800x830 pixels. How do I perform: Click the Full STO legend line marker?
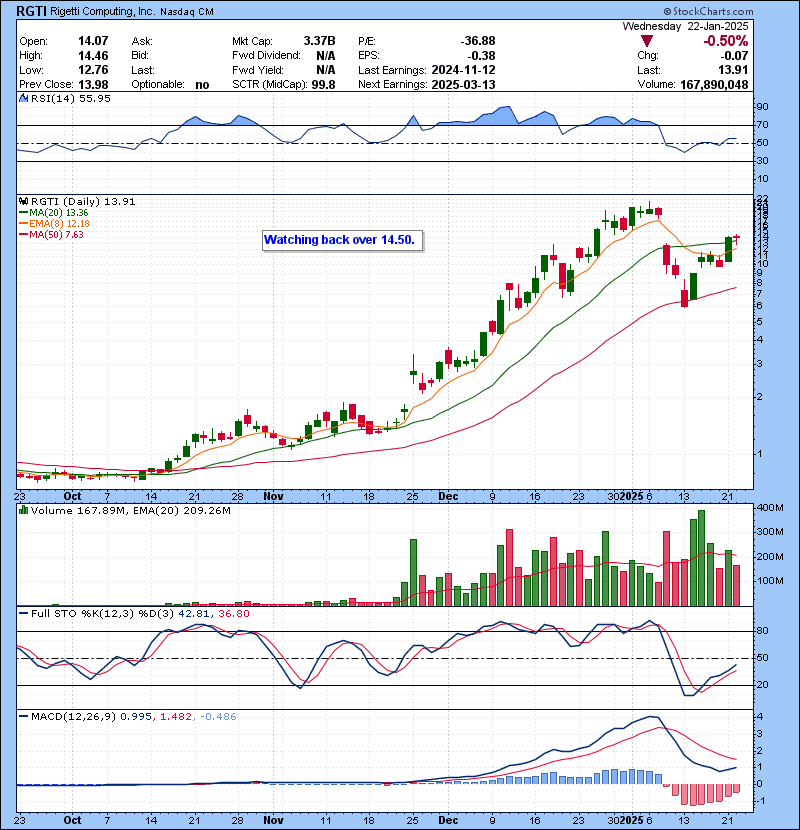[x=23, y=614]
